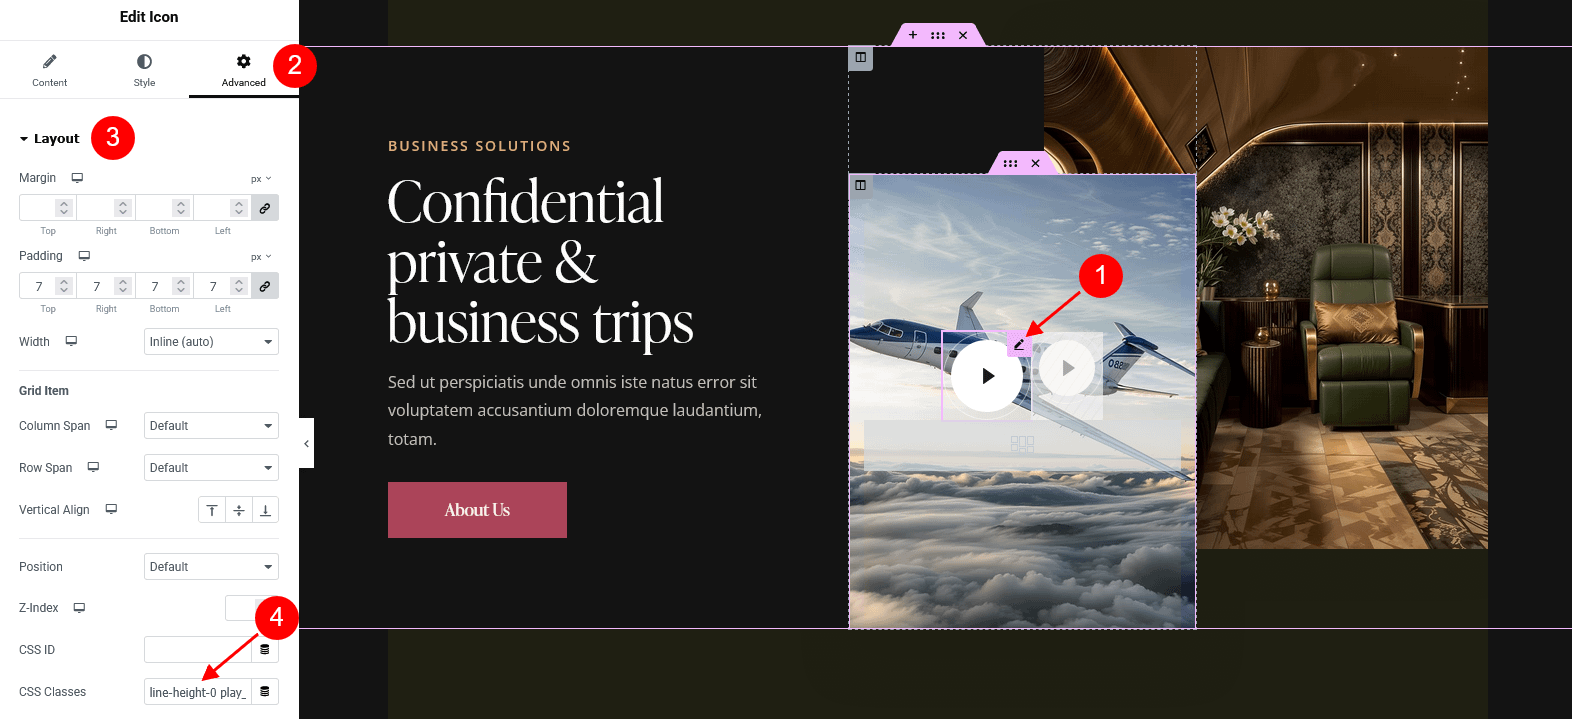Delete section using top handle X icon
This screenshot has height=719, width=1572.
(963, 35)
